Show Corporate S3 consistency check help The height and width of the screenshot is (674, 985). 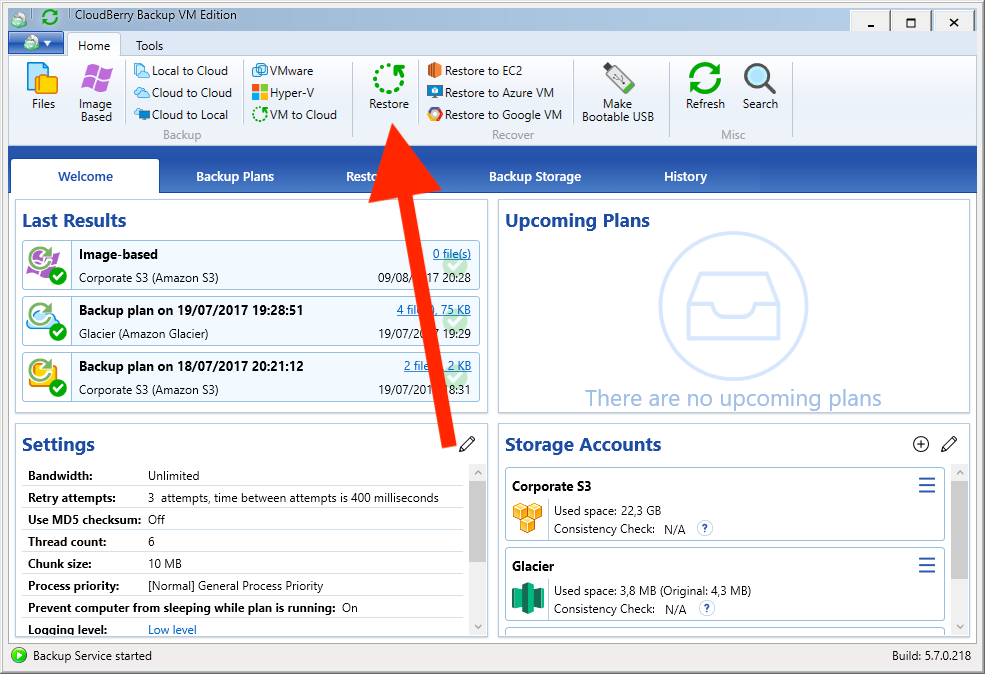click(705, 528)
